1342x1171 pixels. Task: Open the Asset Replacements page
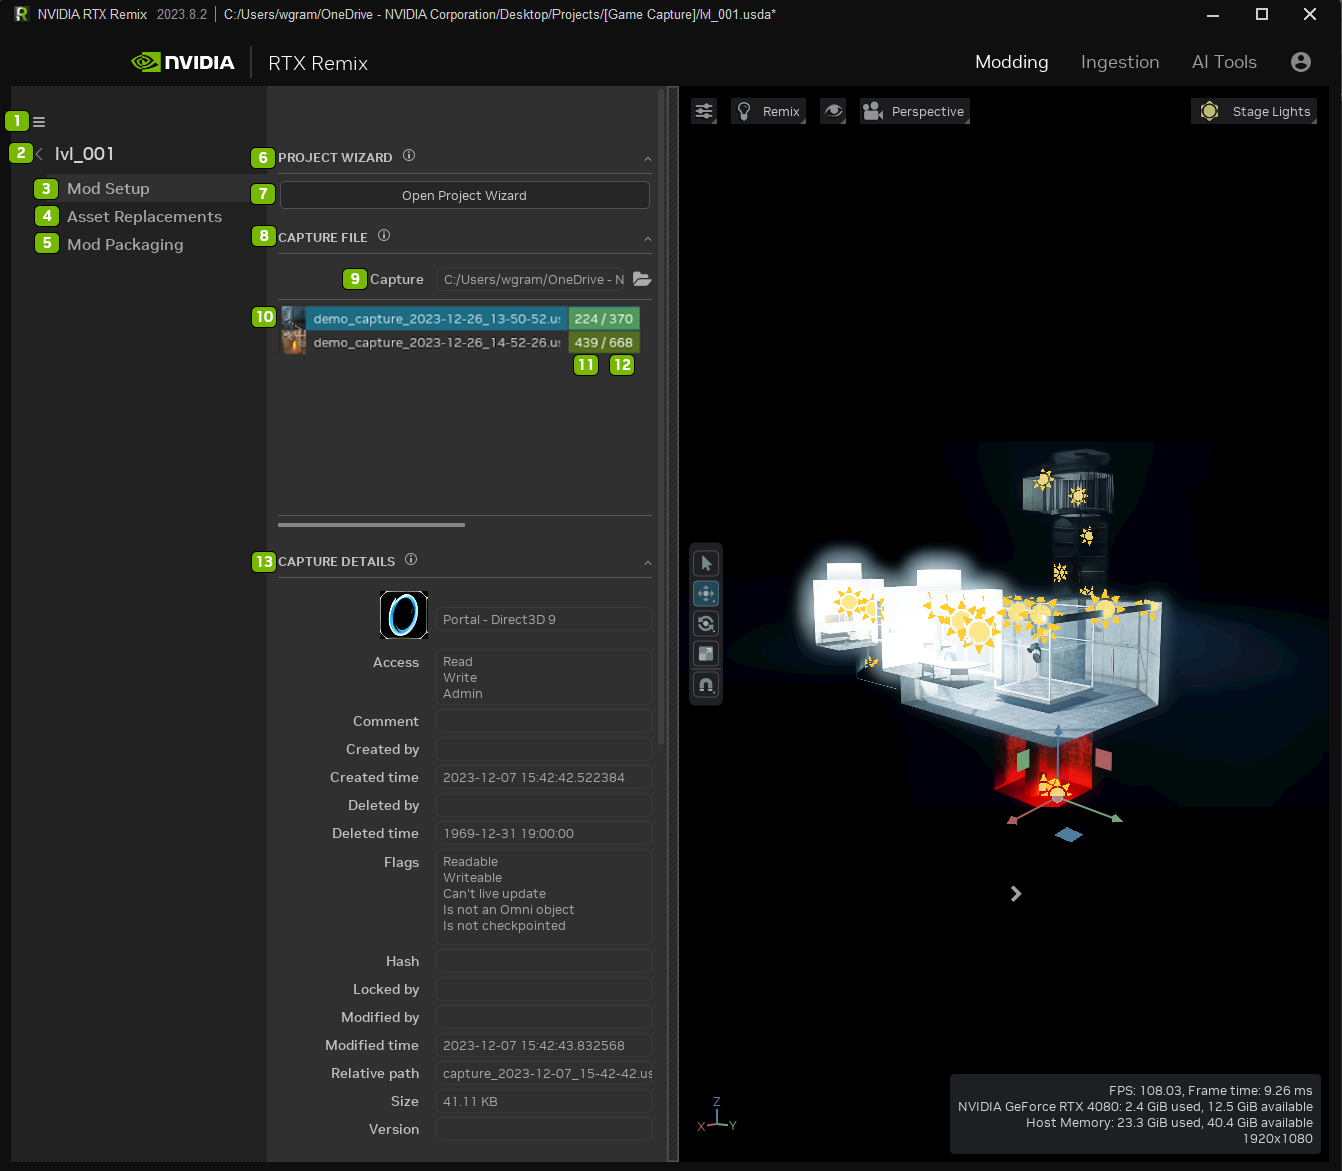pyautogui.click(x=144, y=217)
